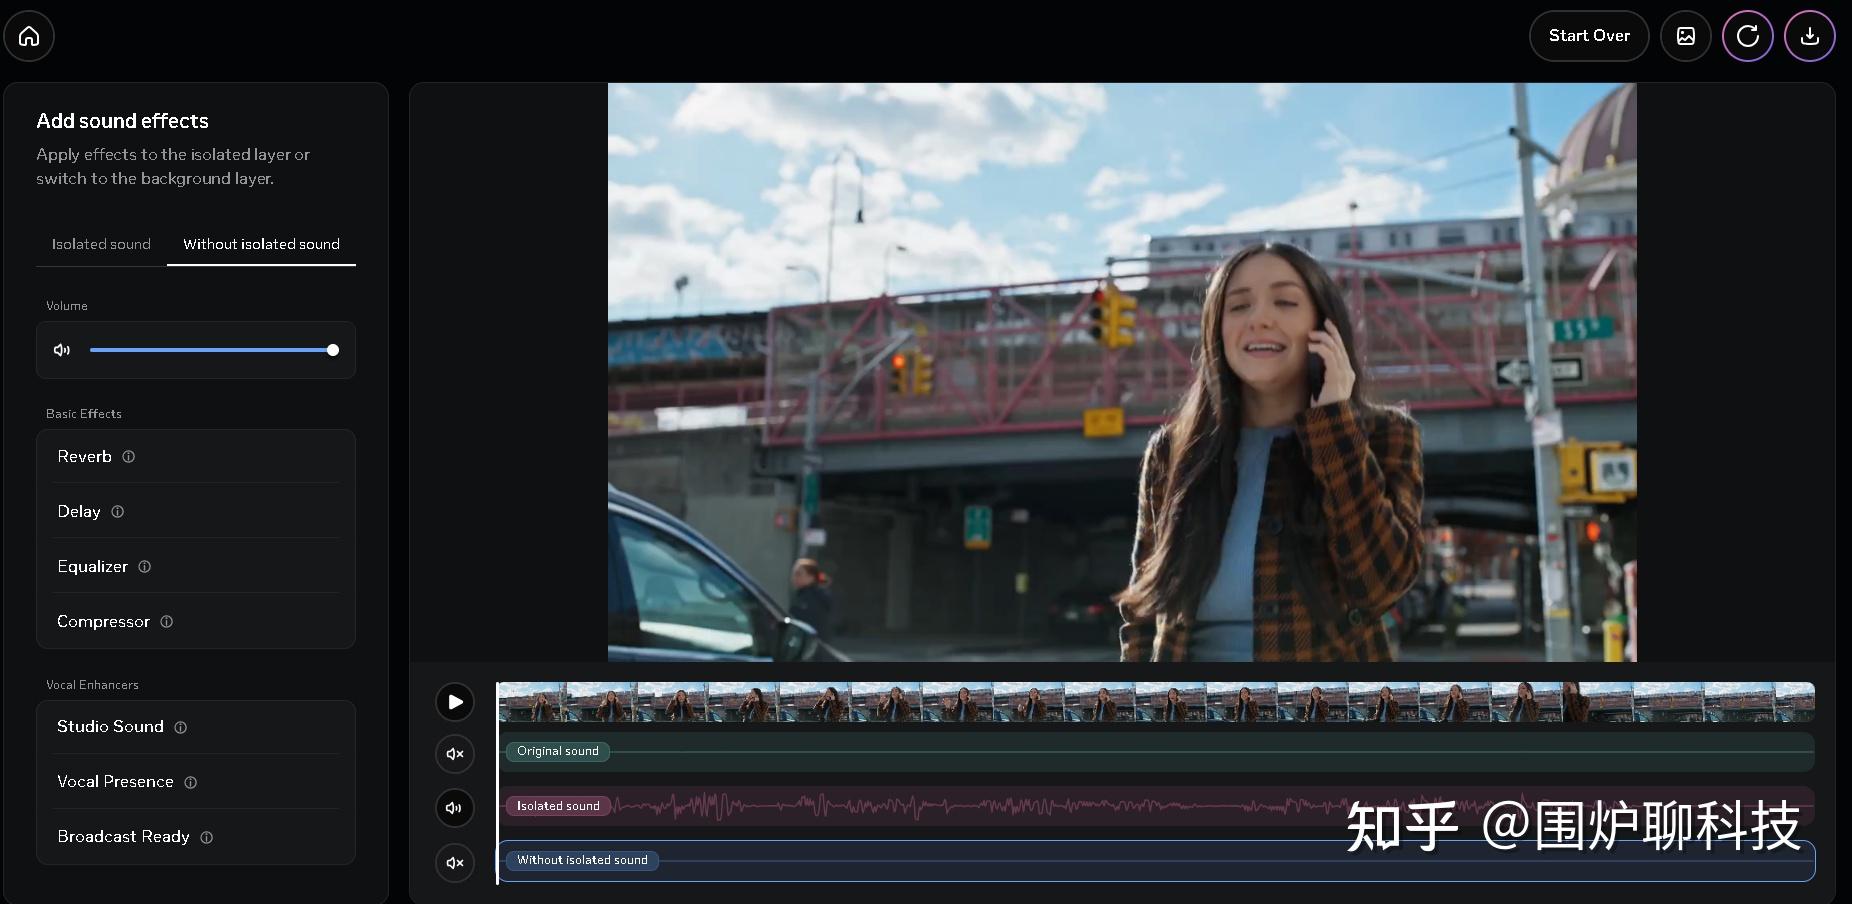Unmute the Original sound track
The height and width of the screenshot is (904, 1852).
pyautogui.click(x=455, y=754)
